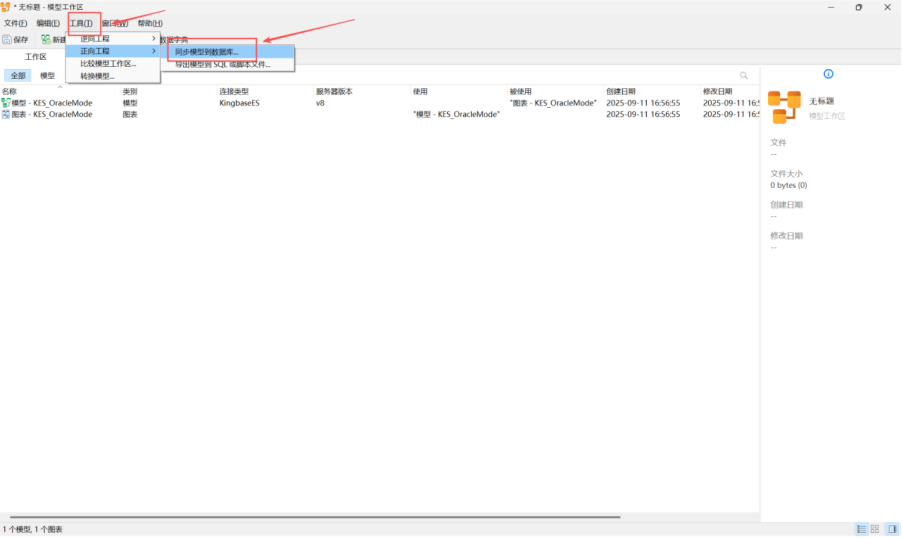Select the 模型 filter button
Screen dimensions: 902x538
[x=47, y=75]
